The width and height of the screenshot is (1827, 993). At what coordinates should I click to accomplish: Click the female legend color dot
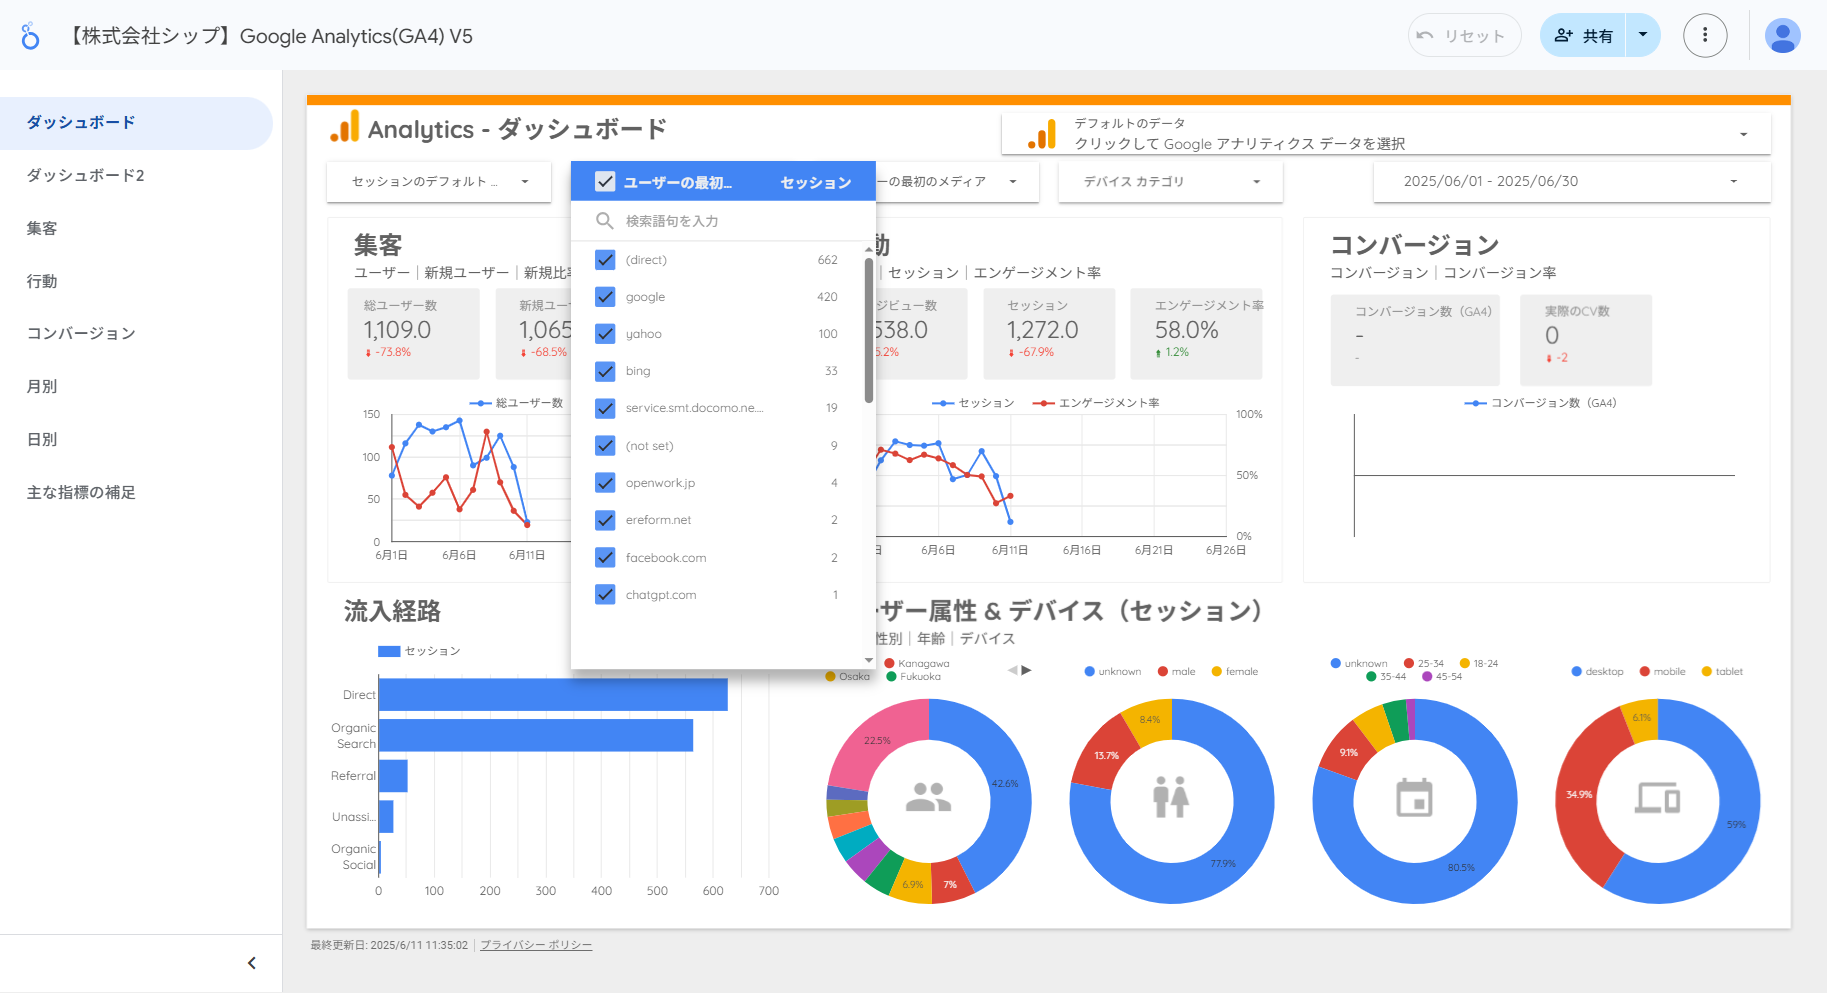(x=1217, y=672)
